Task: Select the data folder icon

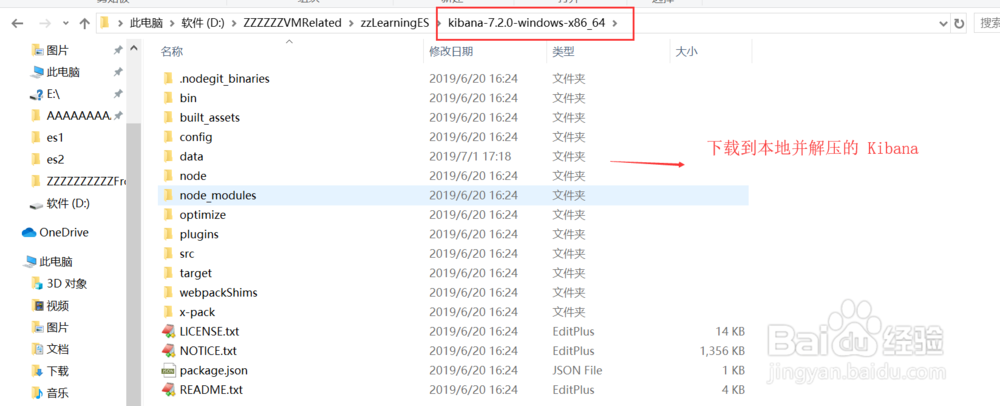Action: 168,156
